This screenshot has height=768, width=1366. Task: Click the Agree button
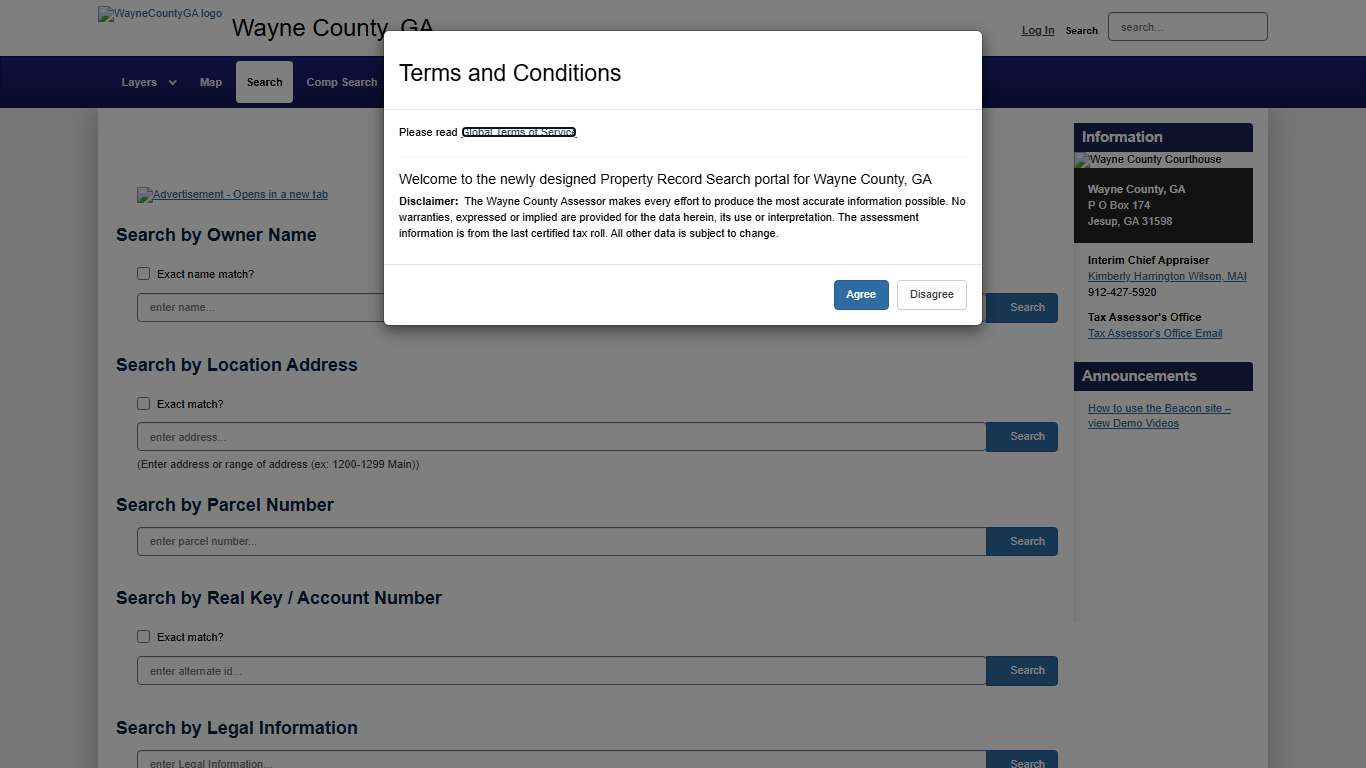tap(861, 295)
